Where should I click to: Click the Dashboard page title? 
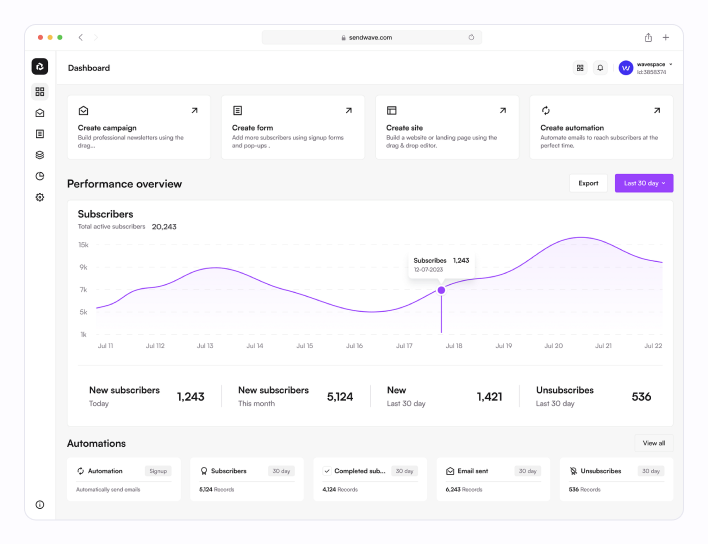89,68
